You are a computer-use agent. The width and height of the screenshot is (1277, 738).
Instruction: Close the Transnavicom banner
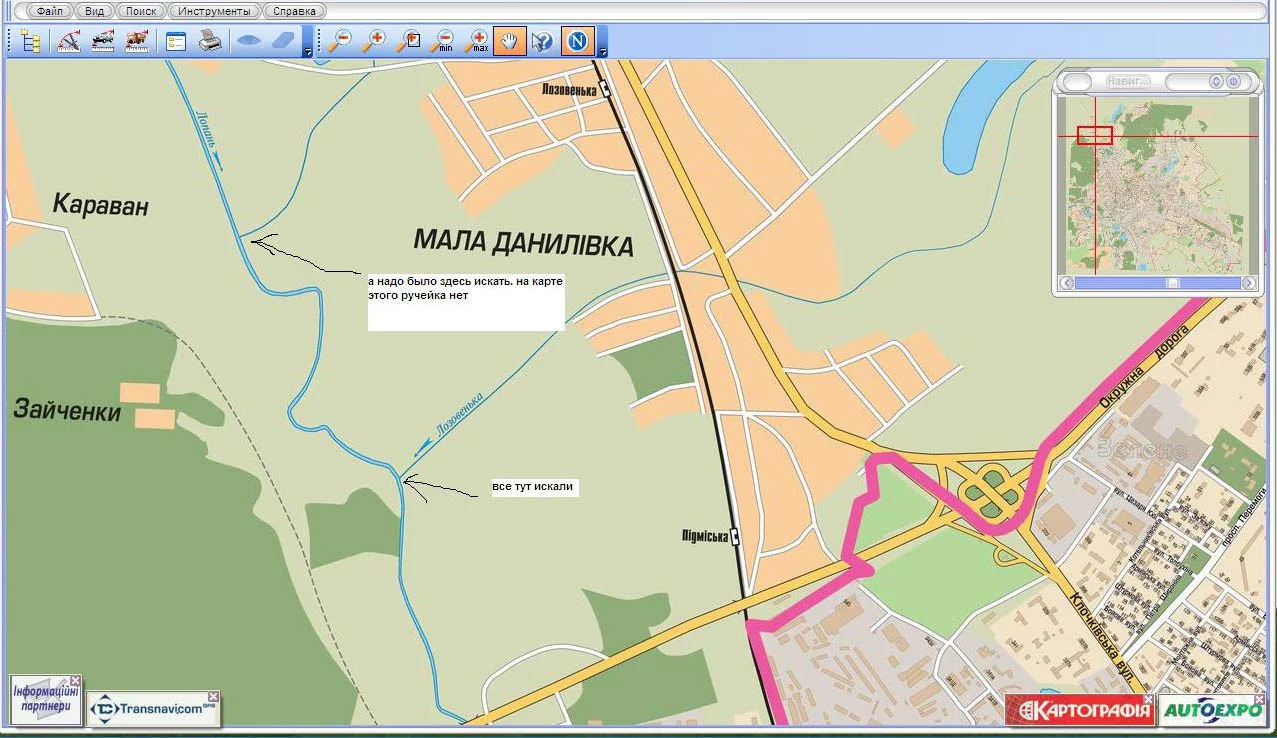tap(213, 697)
